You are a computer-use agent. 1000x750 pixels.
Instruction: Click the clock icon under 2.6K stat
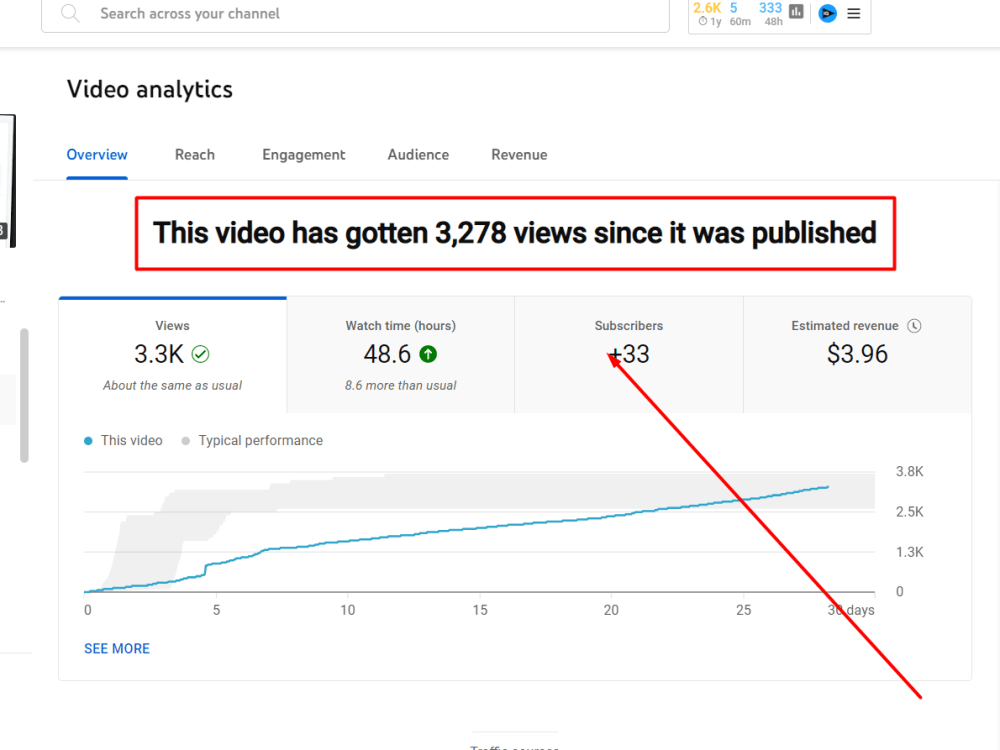[703, 20]
